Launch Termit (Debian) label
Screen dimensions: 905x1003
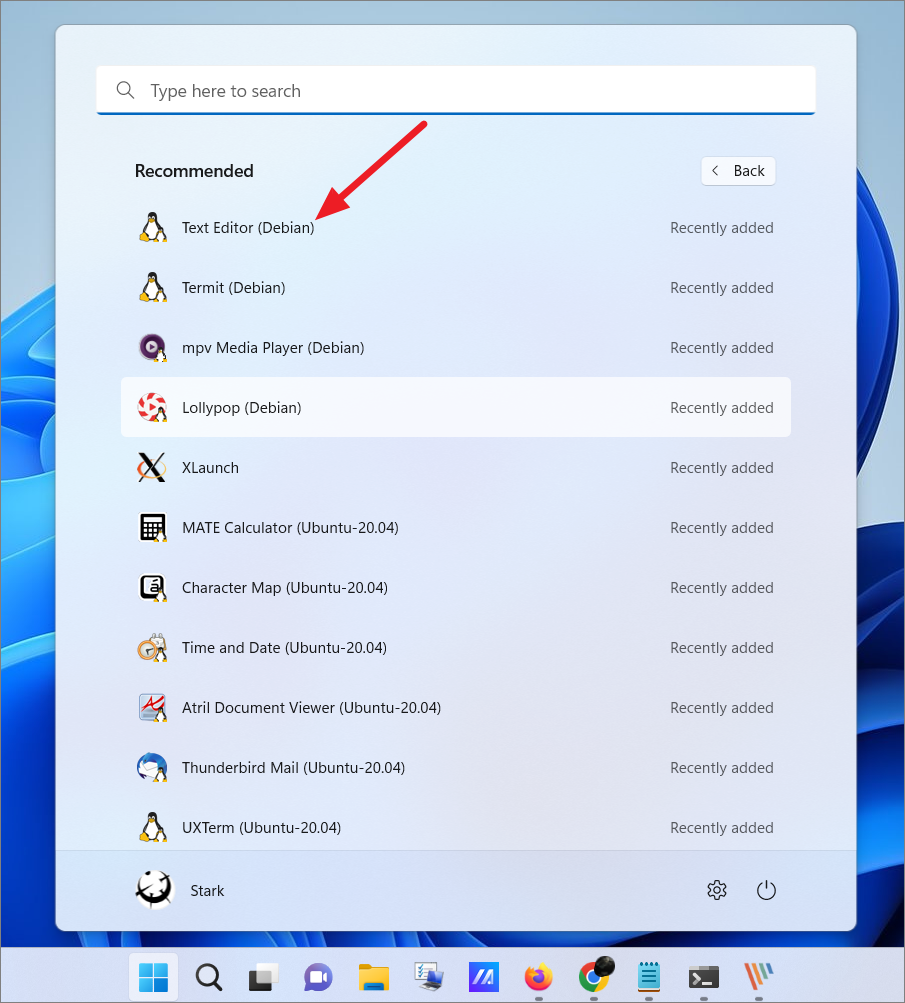point(233,288)
